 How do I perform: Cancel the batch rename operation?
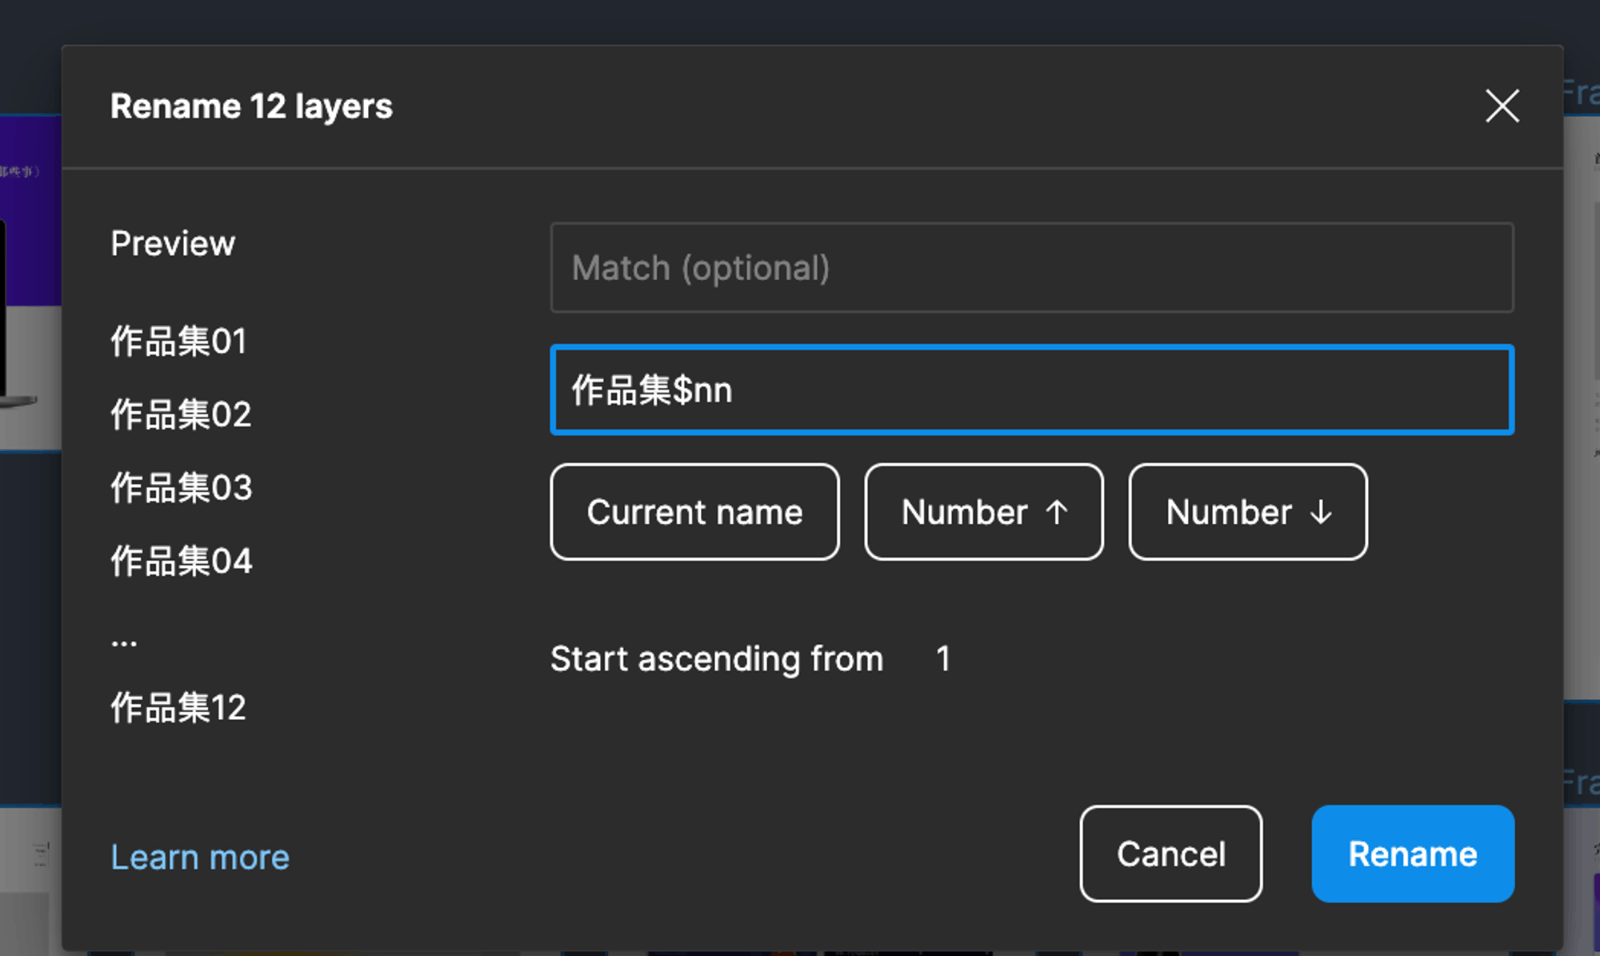point(1170,854)
